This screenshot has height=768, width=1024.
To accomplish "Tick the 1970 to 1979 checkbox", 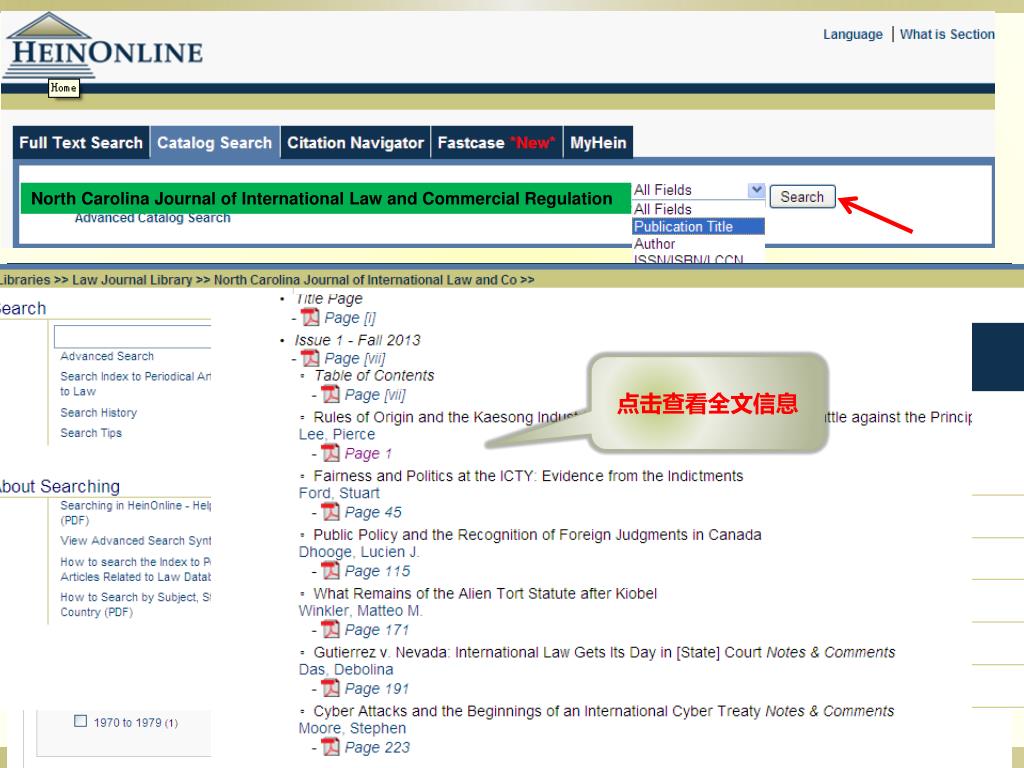I will (x=80, y=721).
